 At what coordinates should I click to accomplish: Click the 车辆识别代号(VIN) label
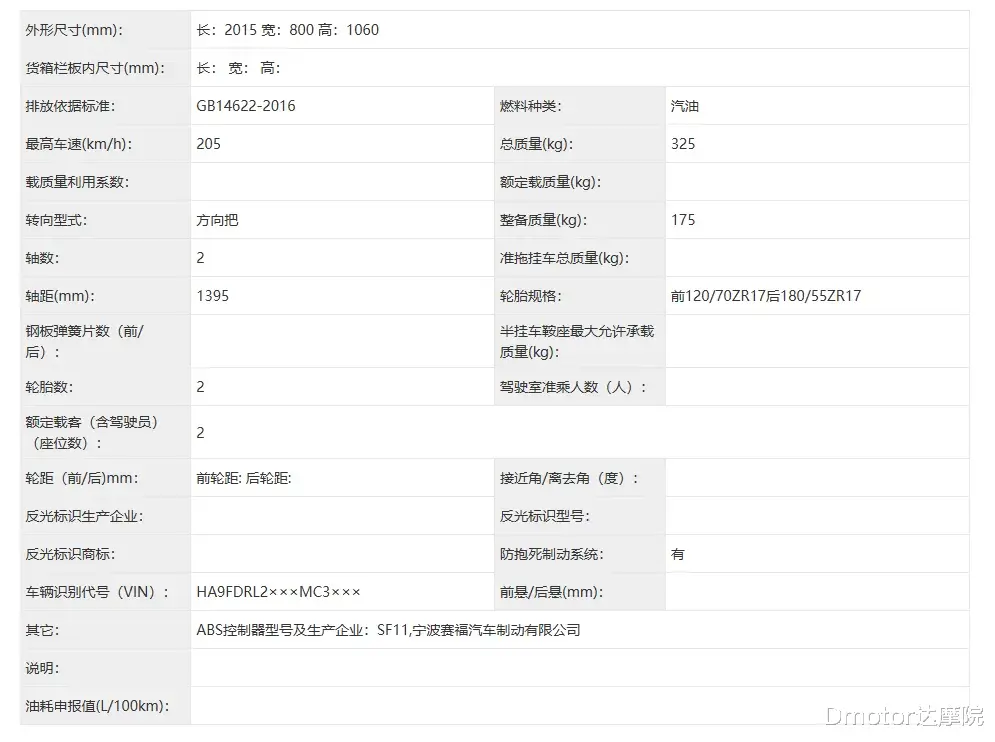(98, 592)
